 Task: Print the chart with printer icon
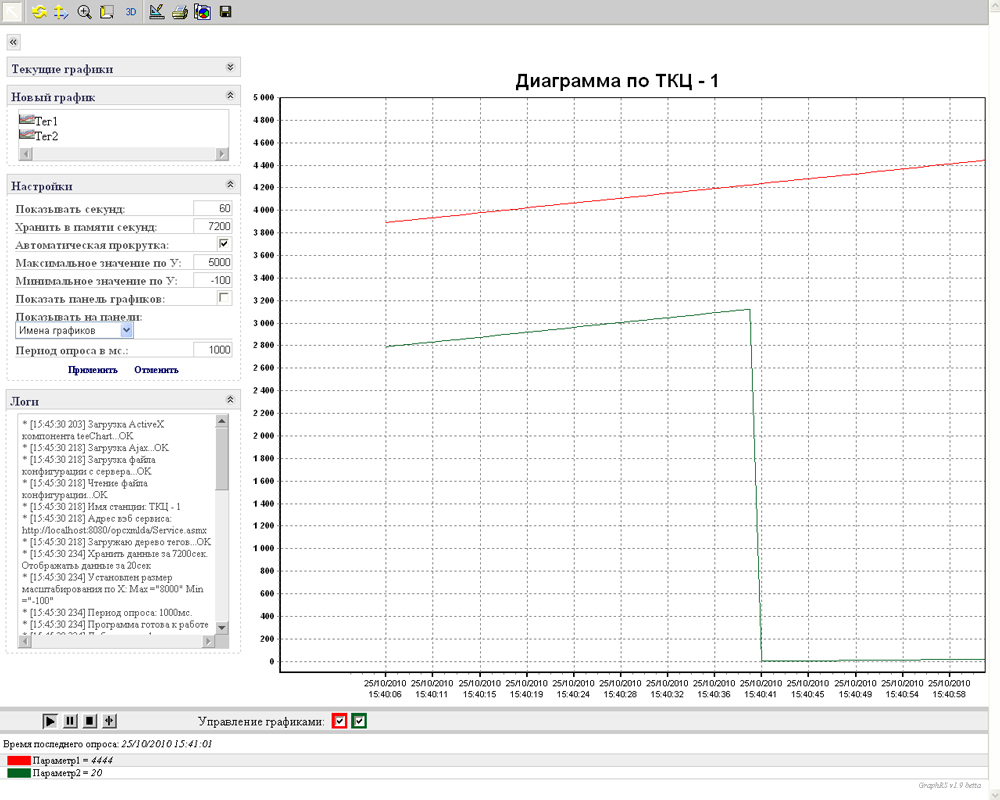179,12
